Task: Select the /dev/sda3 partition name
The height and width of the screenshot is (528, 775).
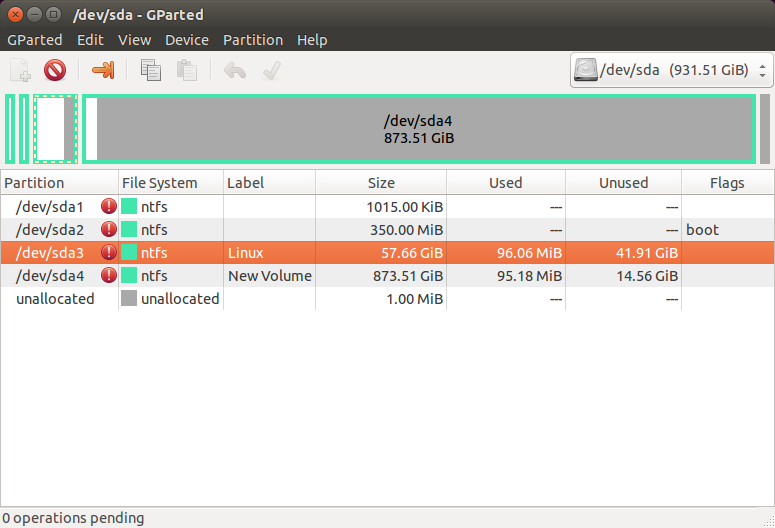Action: (x=50, y=253)
